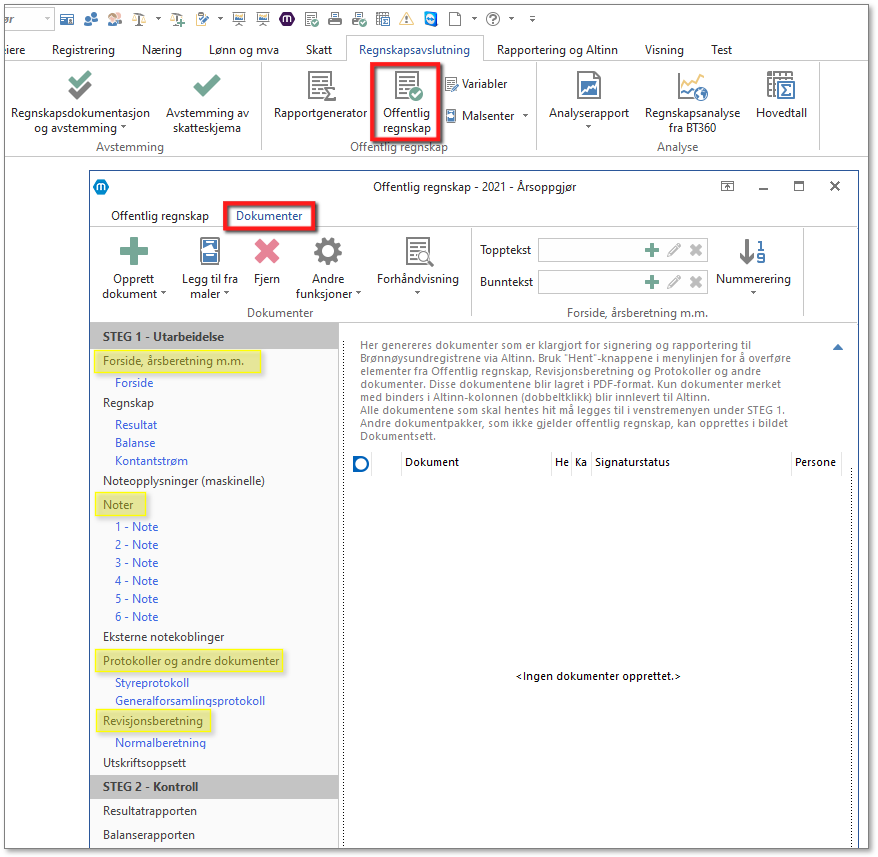Open the help question mark icon
This screenshot has height=857, width=878.
click(493, 20)
